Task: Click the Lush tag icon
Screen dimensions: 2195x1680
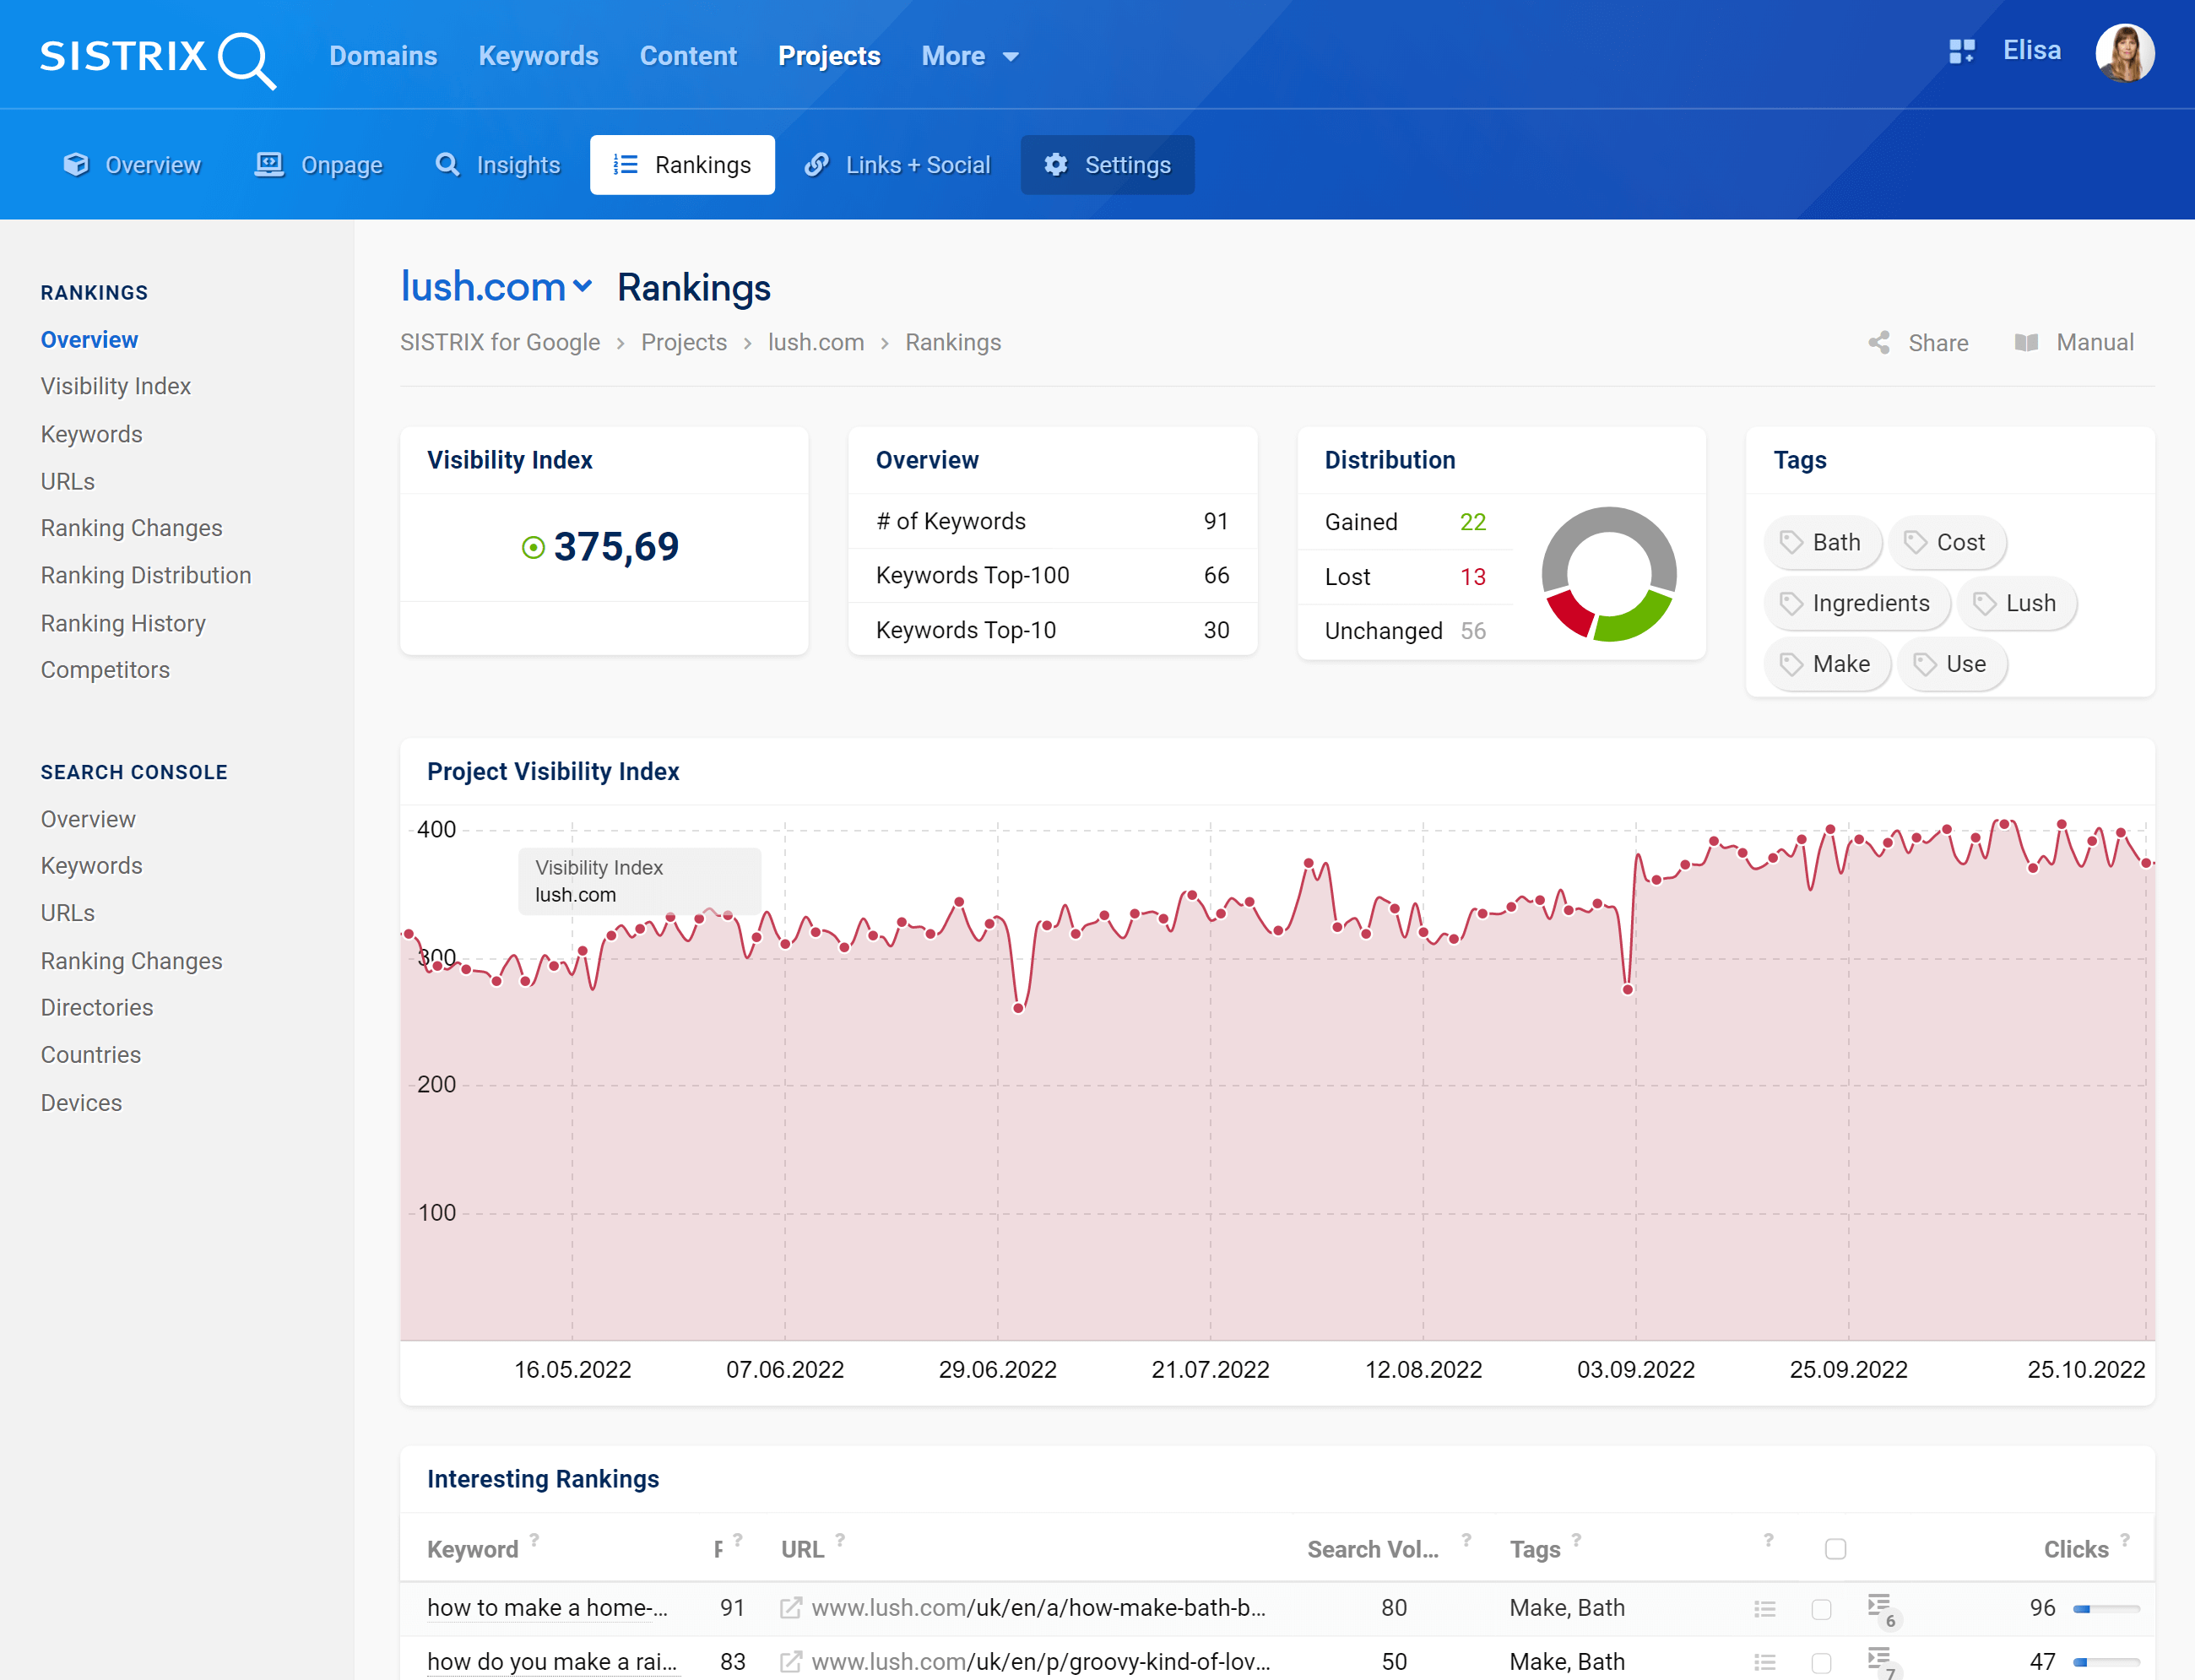Action: point(1984,603)
